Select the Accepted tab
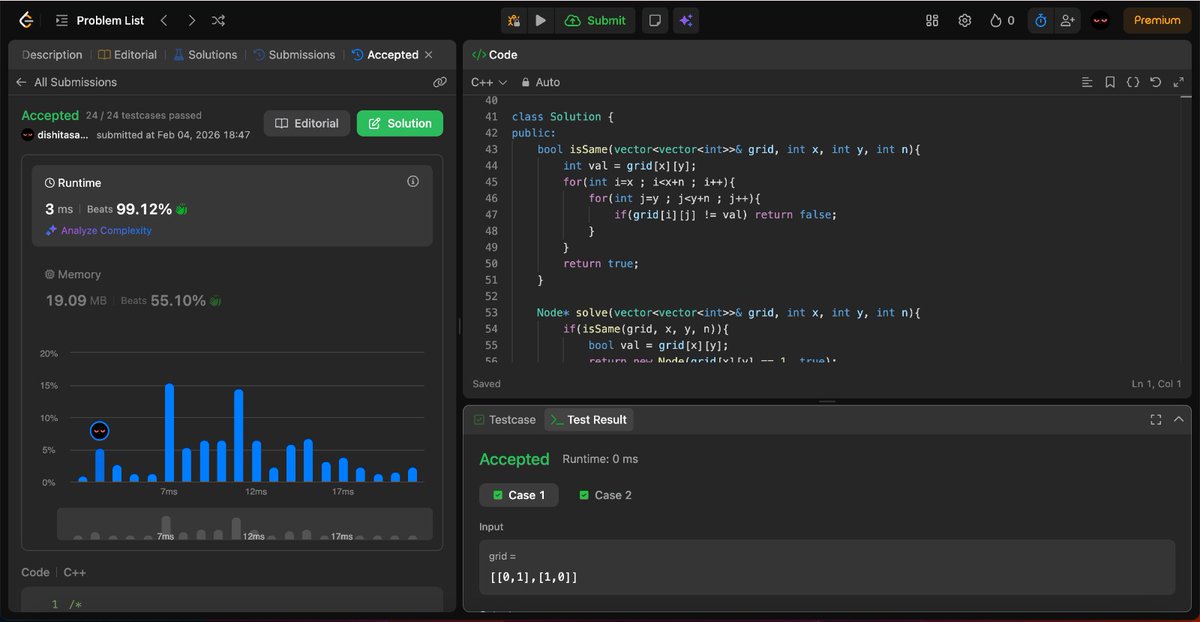This screenshot has height=622, width=1200. point(385,55)
